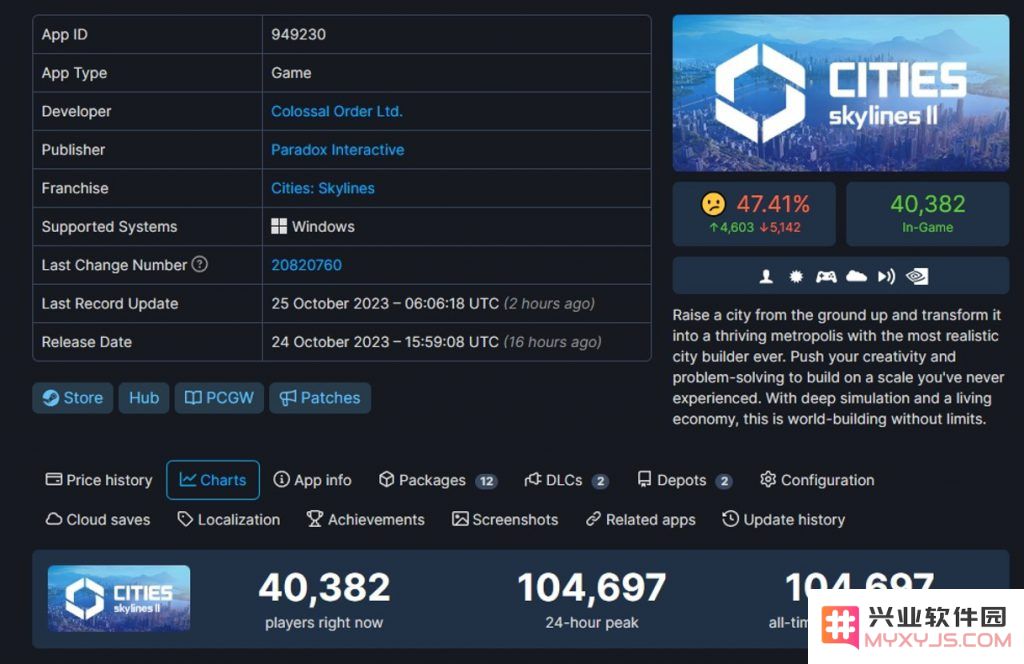1024x664 pixels.
Task: Click the Windows logo in Supported Systems
Action: pyautogui.click(x=279, y=227)
